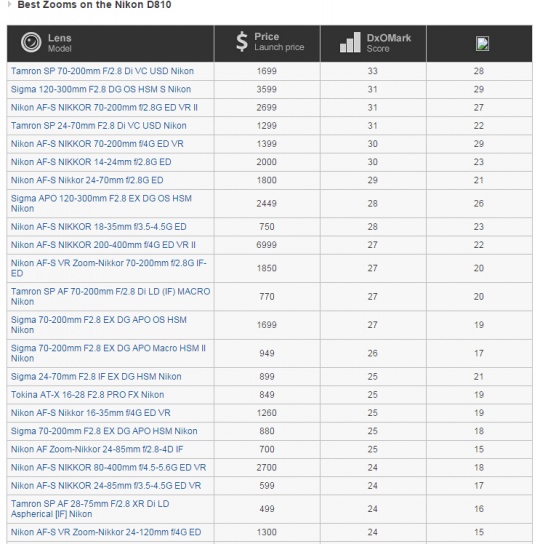Click the dollar sign price icon
The image size is (540, 544).
[x=242, y=42]
